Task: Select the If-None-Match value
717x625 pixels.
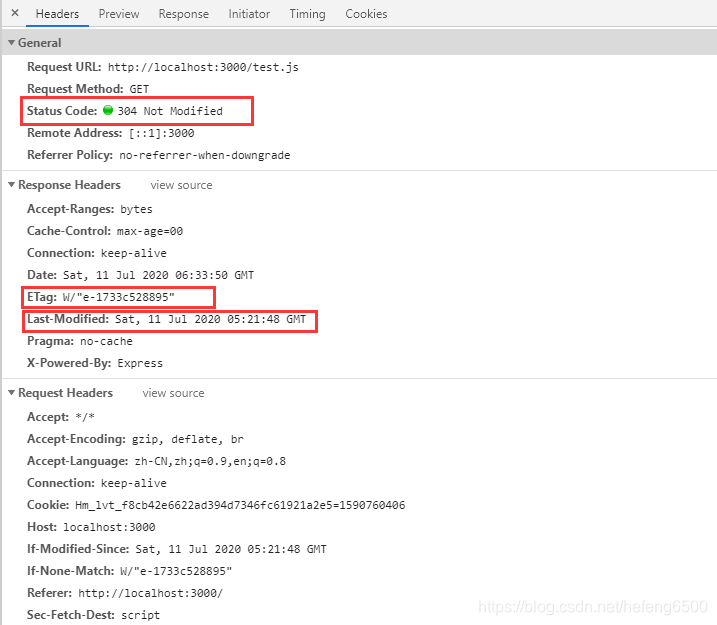Action: click(x=176, y=571)
